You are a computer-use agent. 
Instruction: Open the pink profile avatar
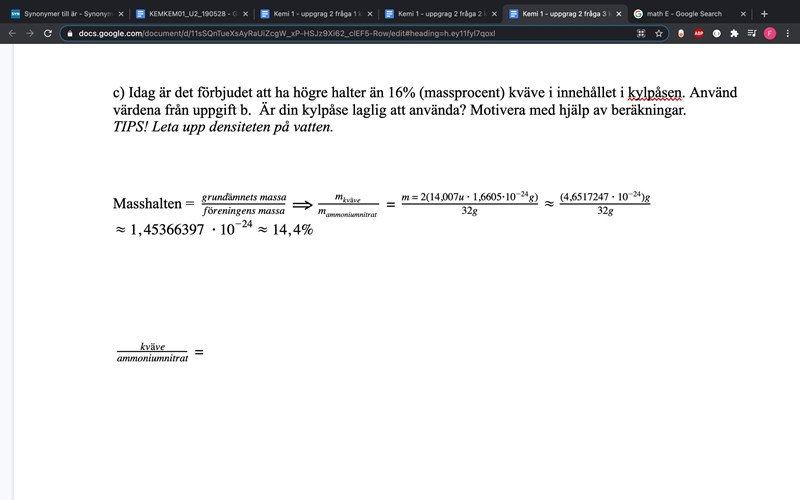click(x=769, y=33)
